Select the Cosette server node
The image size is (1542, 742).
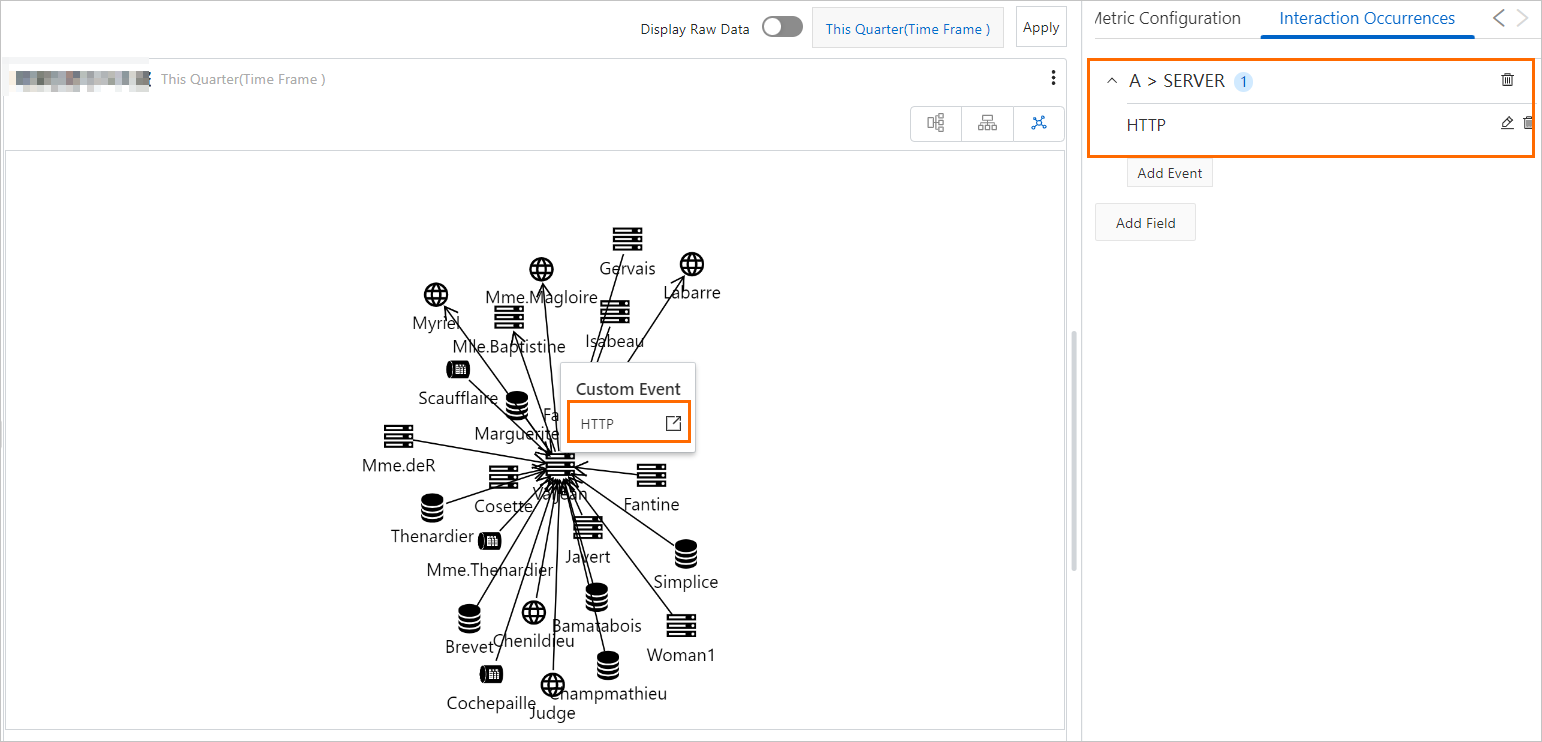(x=503, y=478)
